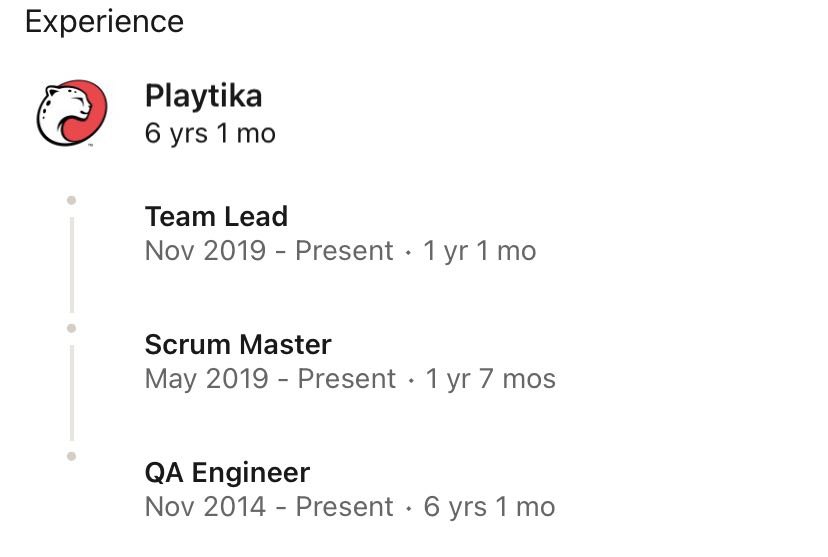
Task: Click the QA Engineer row's duration text
Action: click(489, 506)
